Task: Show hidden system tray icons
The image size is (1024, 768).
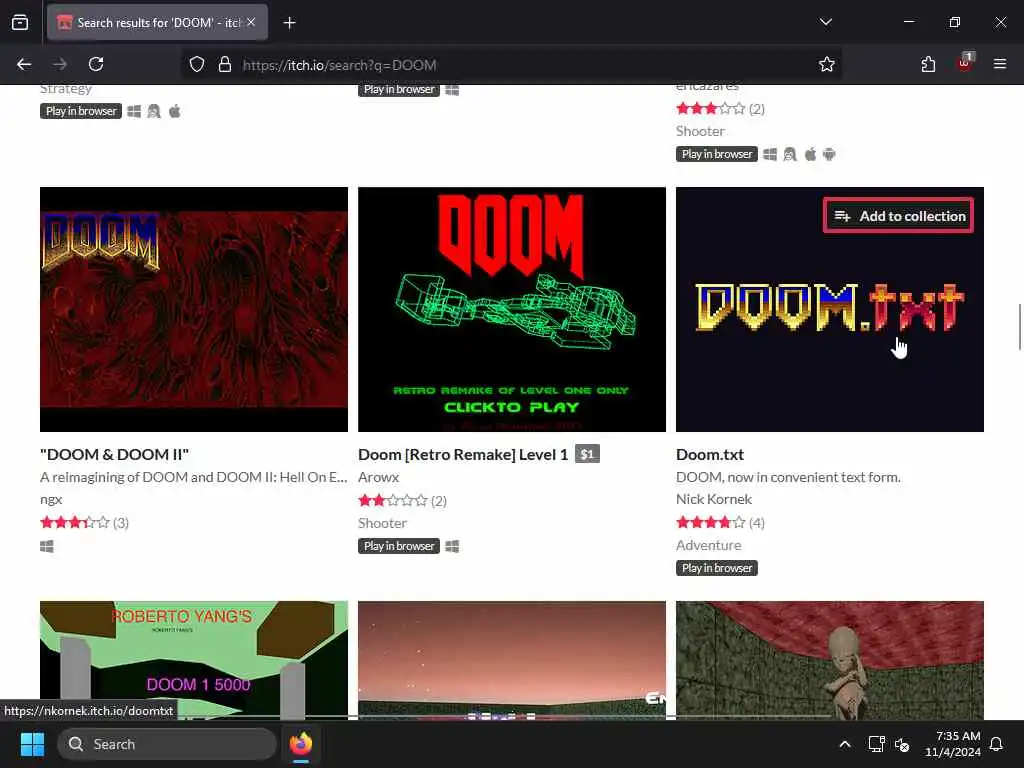Action: coord(844,744)
